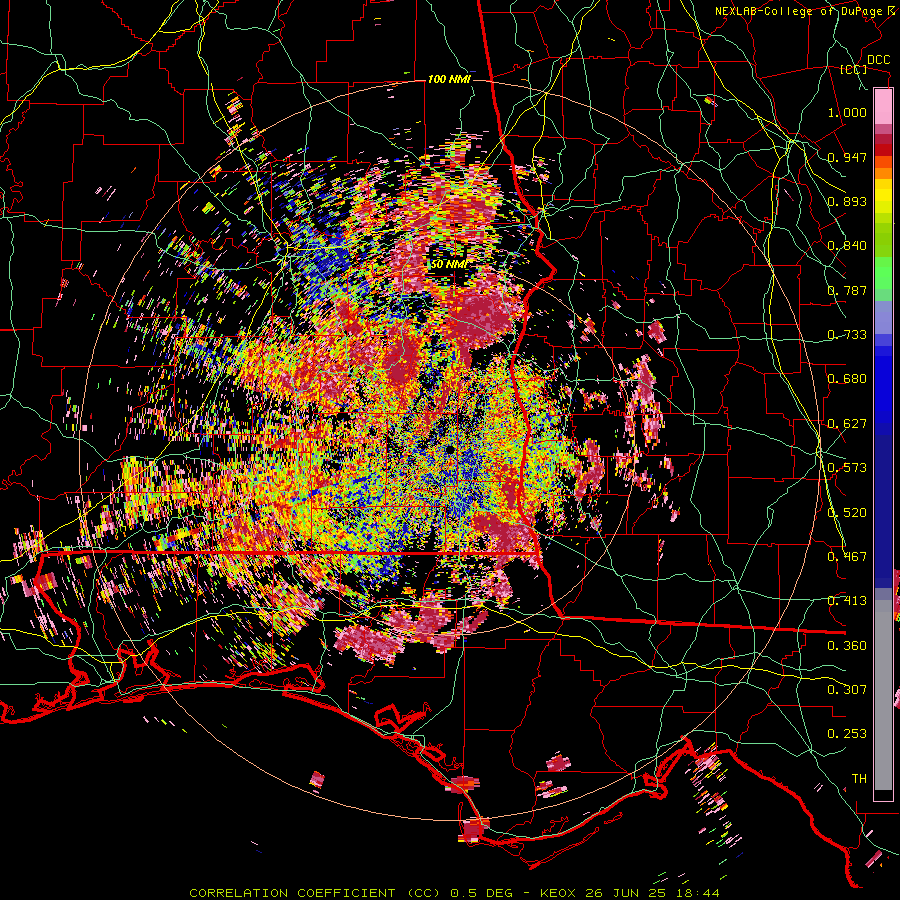Viewport: 900px width, 900px height.
Task: Click the 100 NMI range ring label
Action: point(449,79)
